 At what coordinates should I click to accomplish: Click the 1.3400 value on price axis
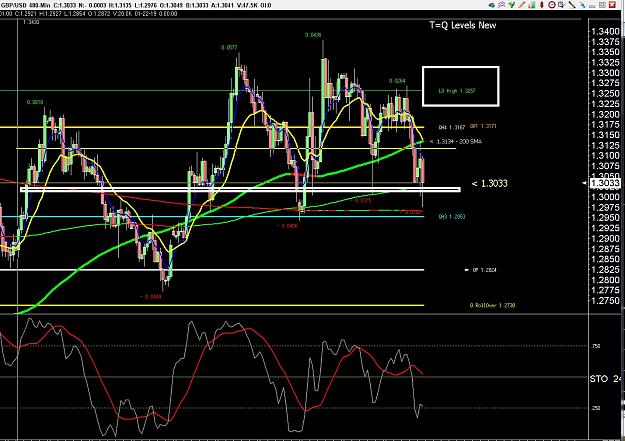coord(605,32)
